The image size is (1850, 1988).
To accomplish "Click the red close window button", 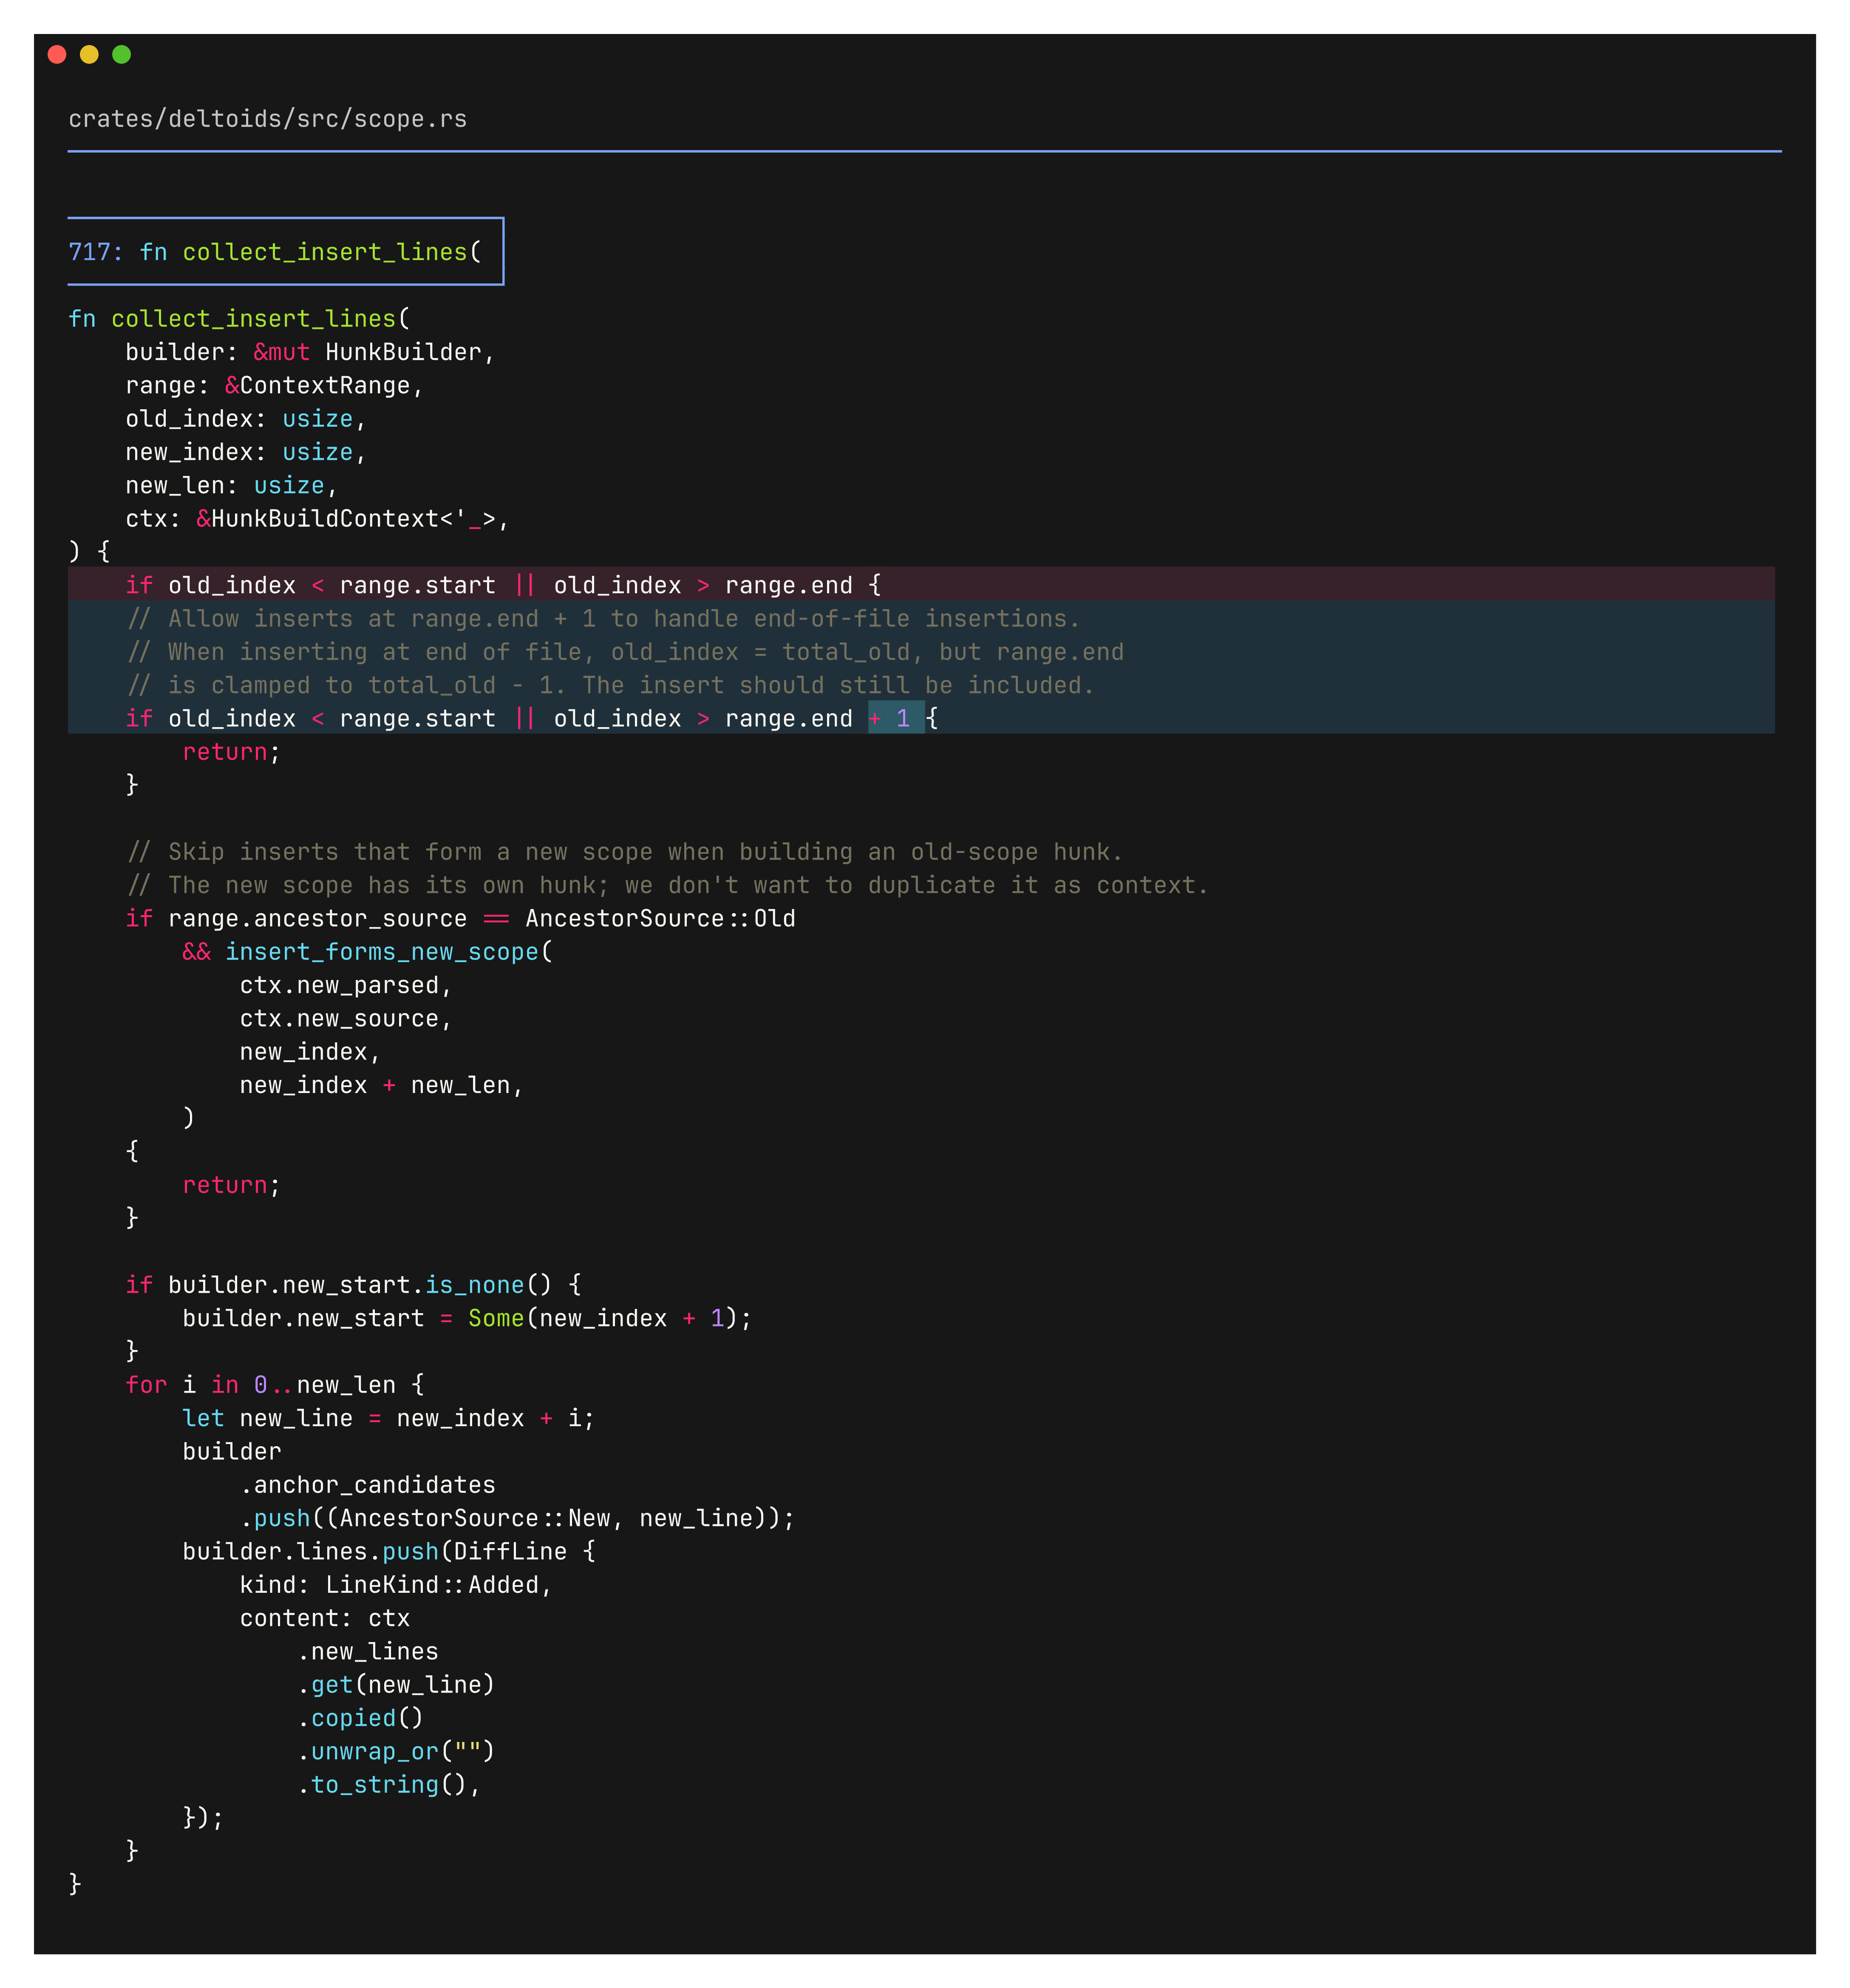I will 57,54.
